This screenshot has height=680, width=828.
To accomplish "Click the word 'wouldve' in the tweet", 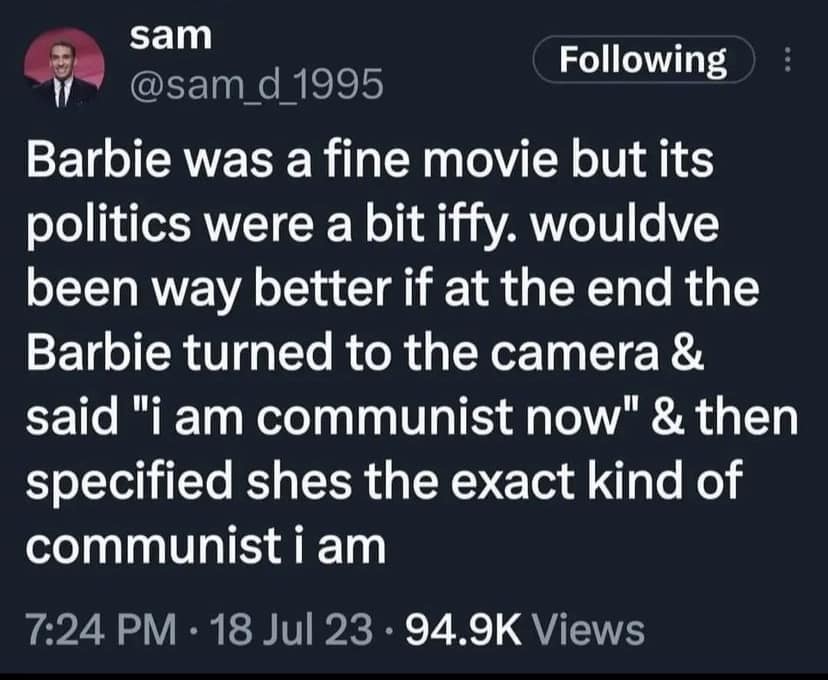I will pyautogui.click(x=625, y=226).
